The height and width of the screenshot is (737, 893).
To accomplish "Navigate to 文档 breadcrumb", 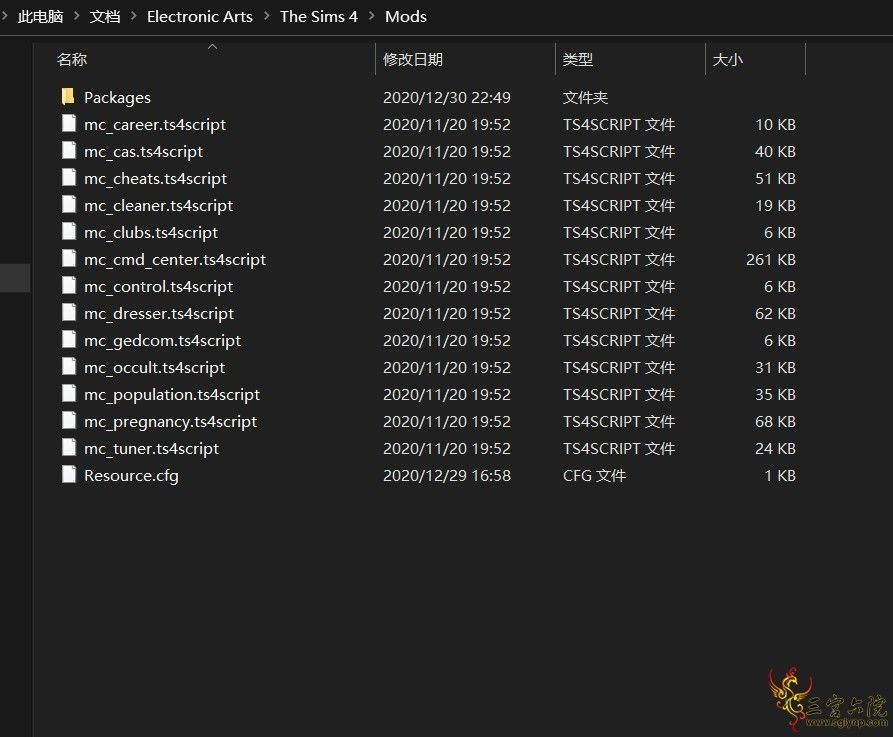I will pyautogui.click(x=105, y=17).
